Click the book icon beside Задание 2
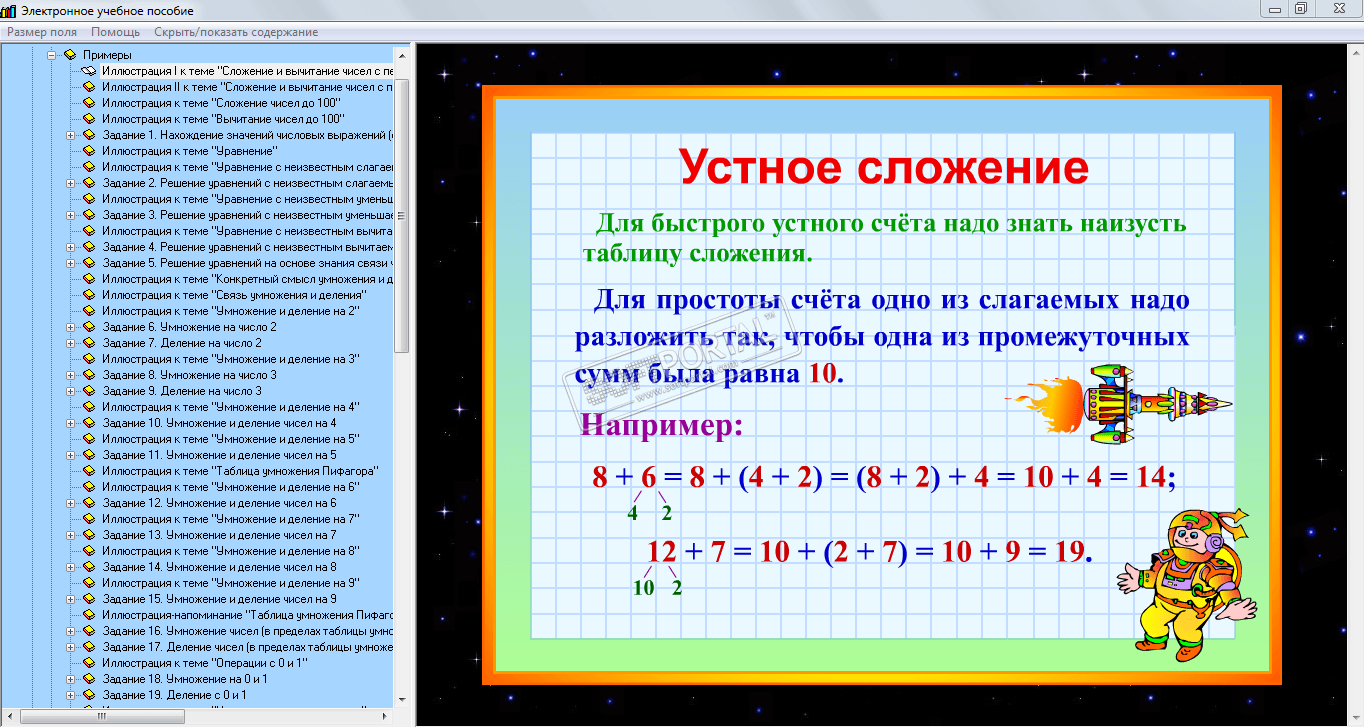1364x727 pixels. click(x=88, y=183)
